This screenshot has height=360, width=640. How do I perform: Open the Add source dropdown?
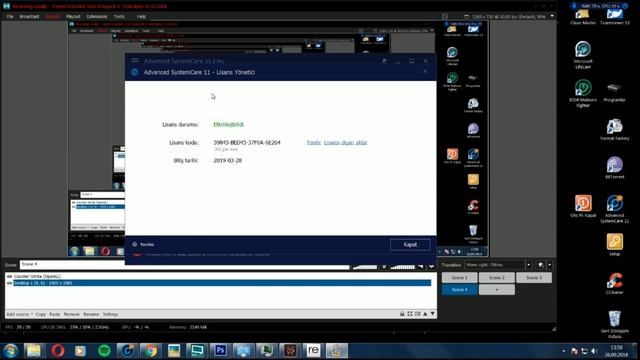(19, 314)
